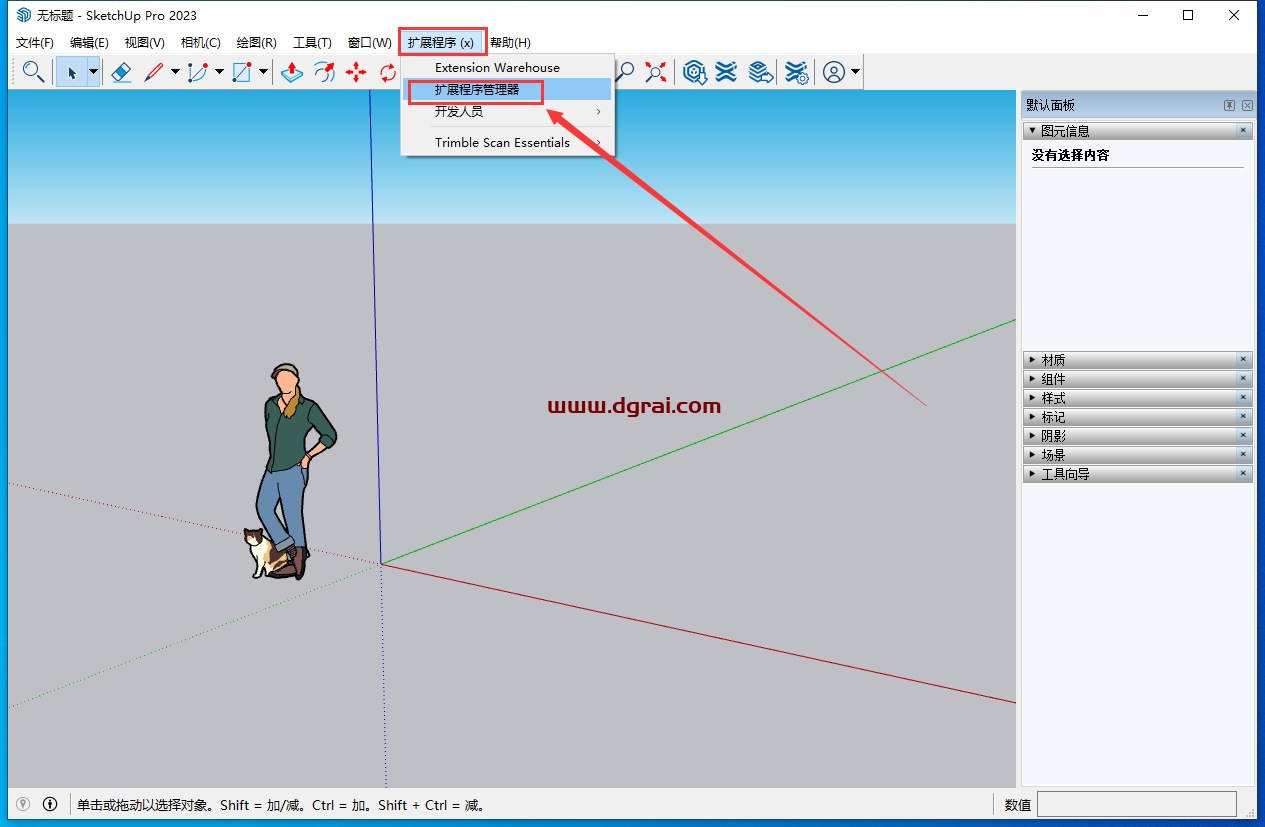This screenshot has width=1265, height=827.
Task: Pick the Rotate tool
Action: (x=387, y=72)
